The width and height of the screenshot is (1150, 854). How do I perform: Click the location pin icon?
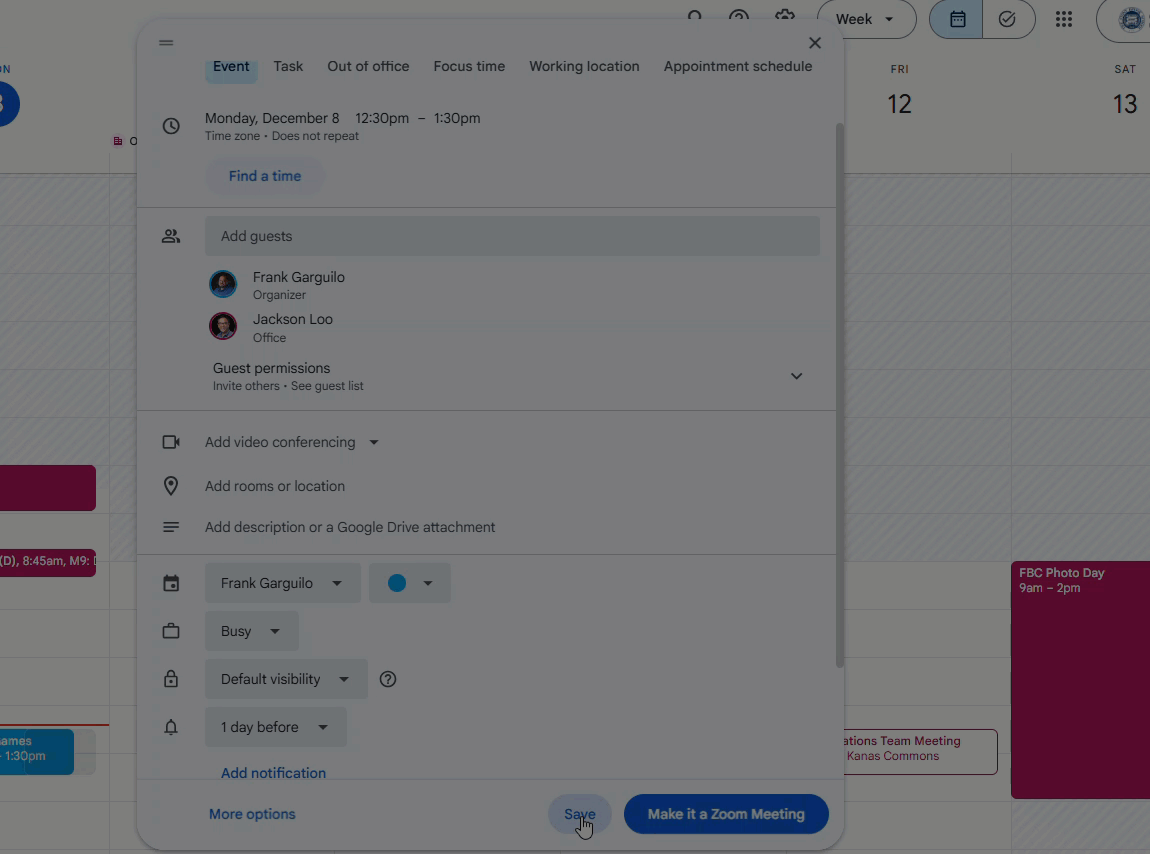point(171,486)
